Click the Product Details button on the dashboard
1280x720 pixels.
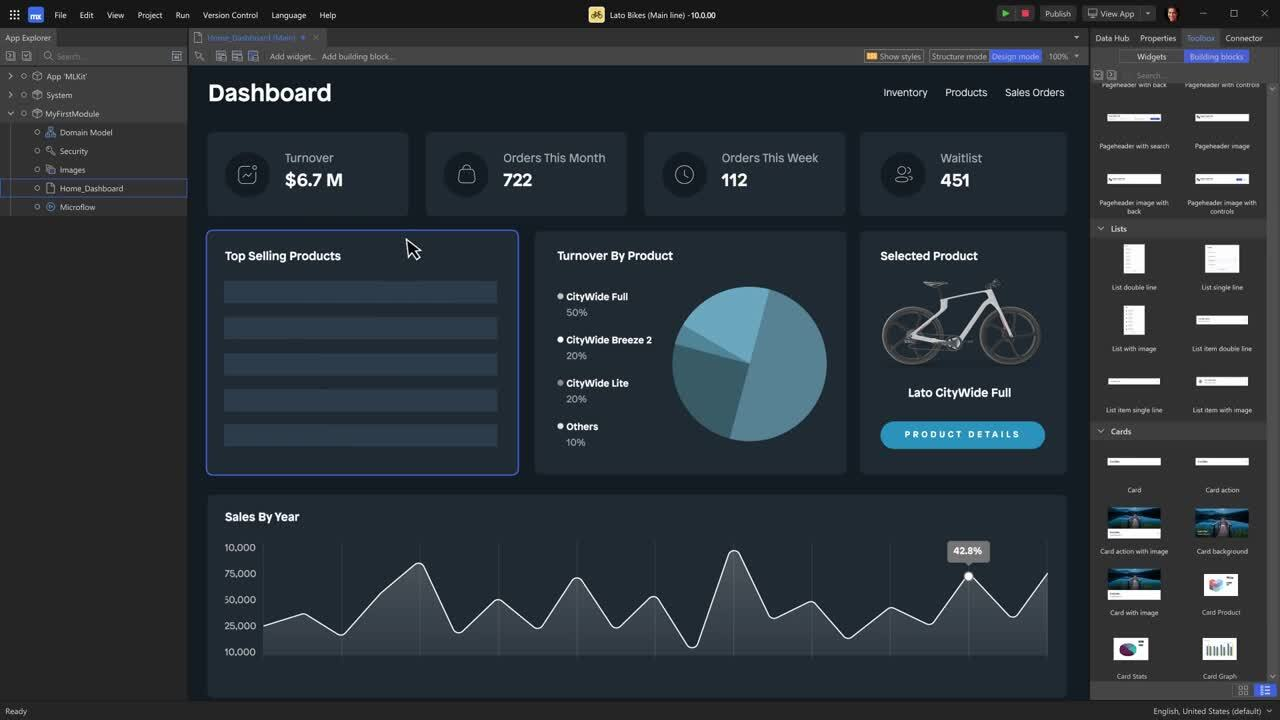962,435
